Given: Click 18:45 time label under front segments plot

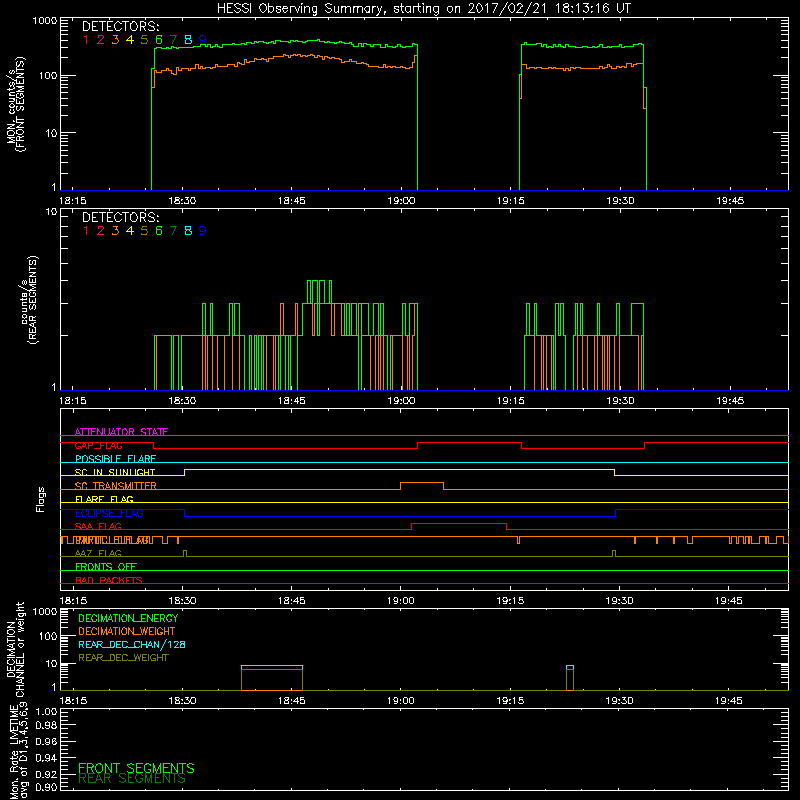Looking at the screenshot, I should [x=292, y=201].
